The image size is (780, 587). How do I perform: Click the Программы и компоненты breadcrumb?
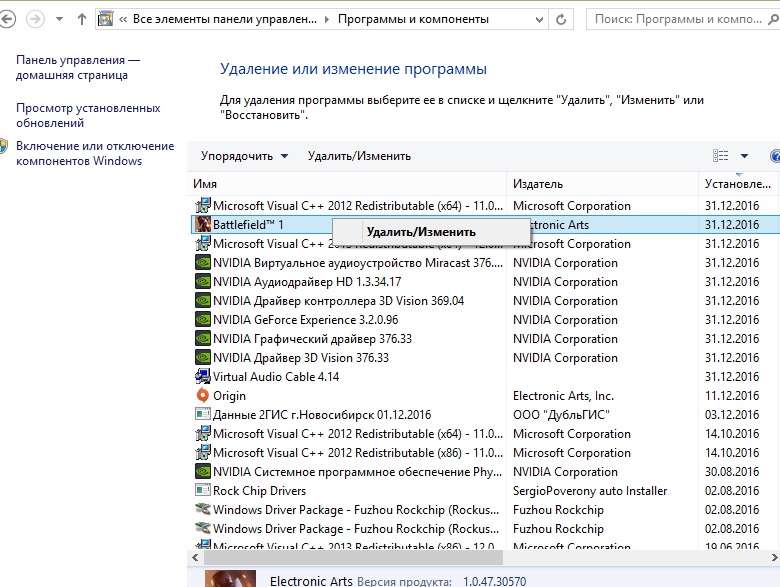(x=413, y=19)
